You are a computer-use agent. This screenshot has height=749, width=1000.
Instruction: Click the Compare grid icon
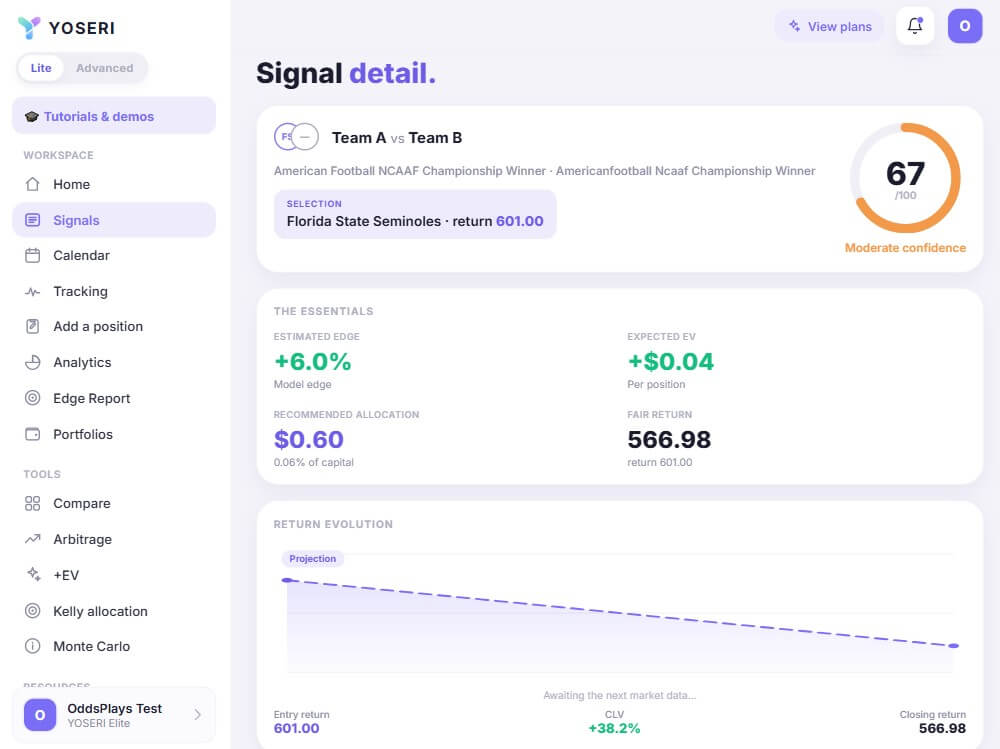(33, 503)
